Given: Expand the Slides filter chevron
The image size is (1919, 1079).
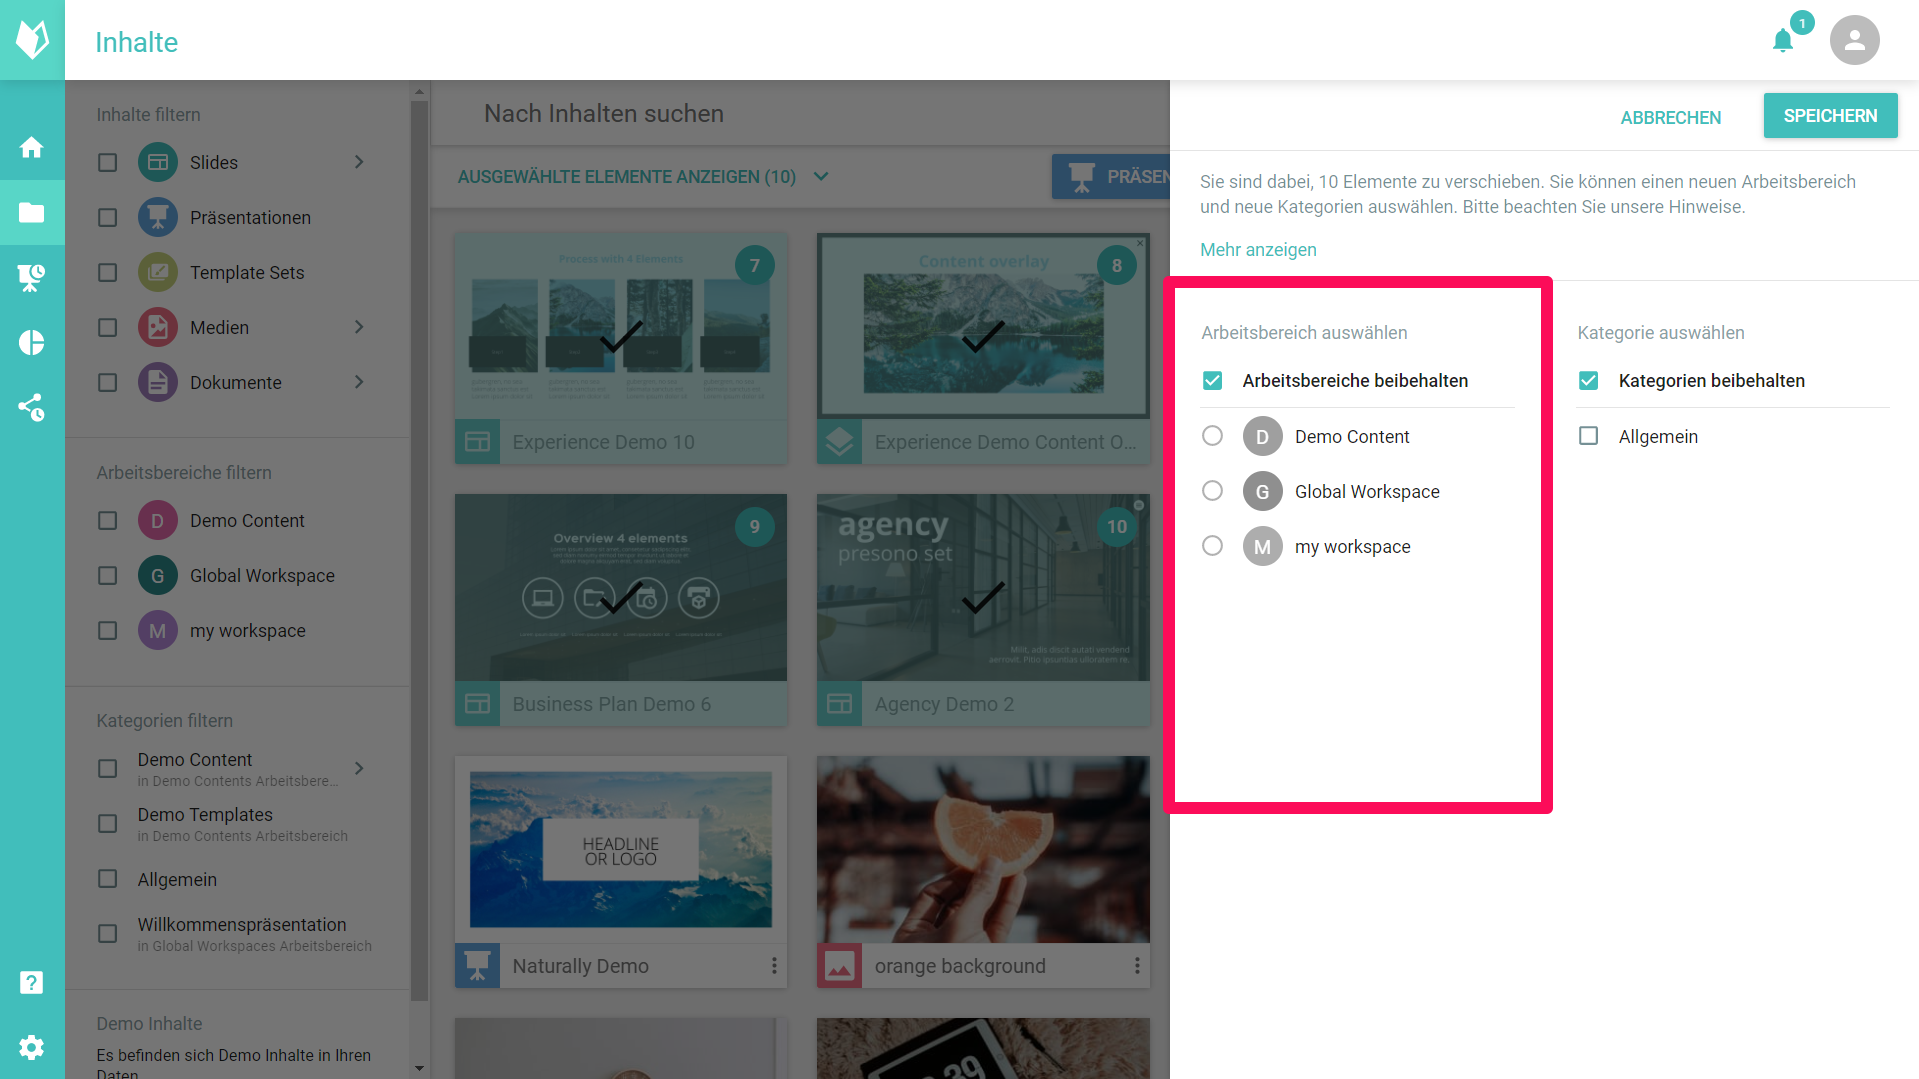Looking at the screenshot, I should [359, 162].
